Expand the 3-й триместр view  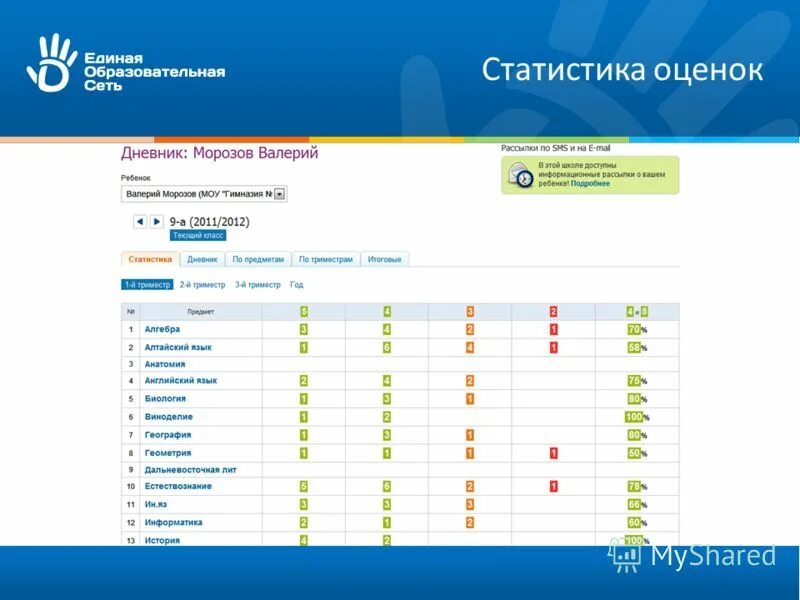(257, 283)
